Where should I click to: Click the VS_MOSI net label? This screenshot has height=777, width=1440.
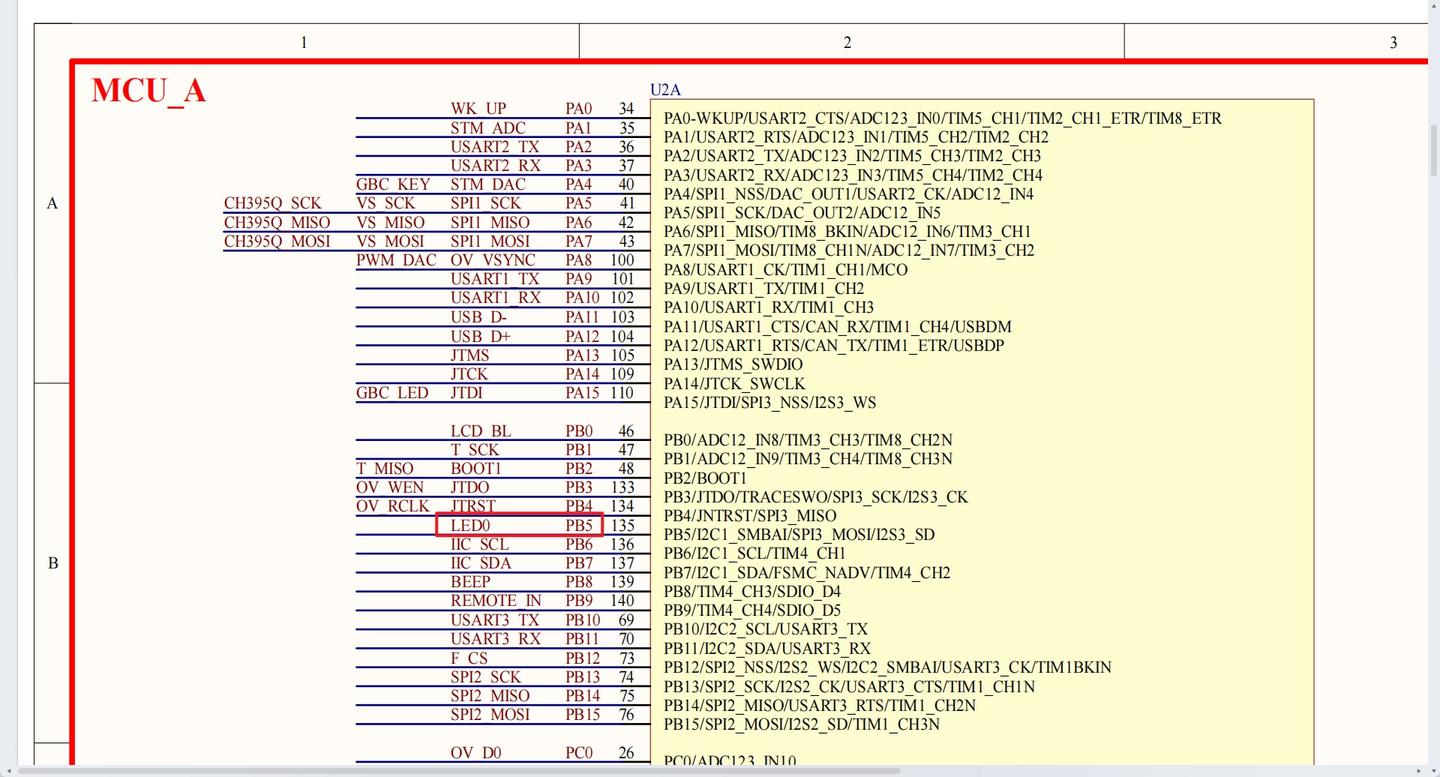pyautogui.click(x=390, y=241)
